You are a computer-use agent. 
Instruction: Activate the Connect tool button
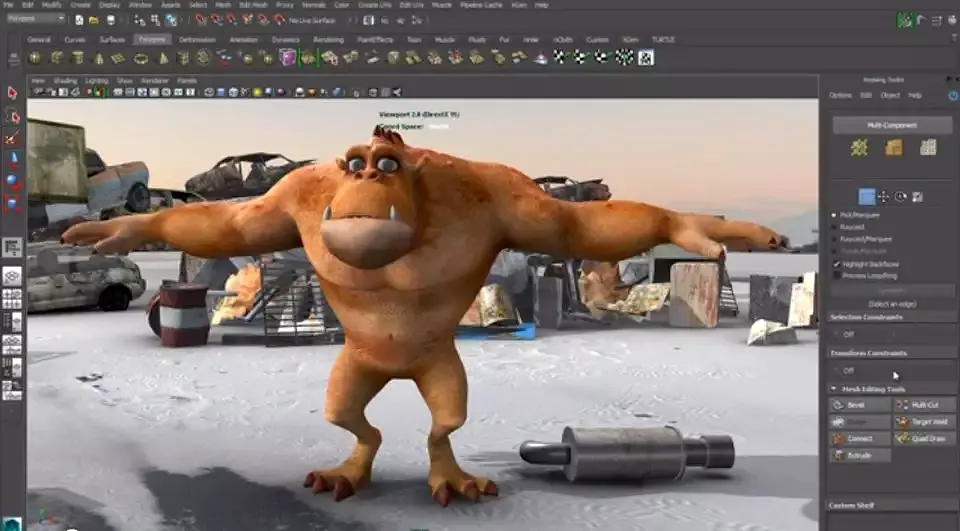pos(860,439)
